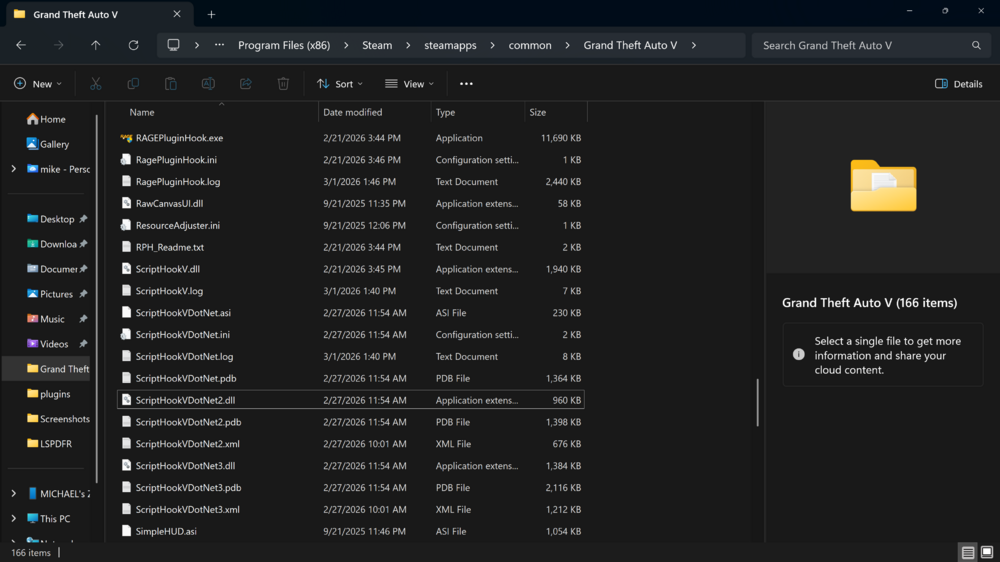Switch to details list view in status bar
The width and height of the screenshot is (1000, 562).
coord(968,552)
